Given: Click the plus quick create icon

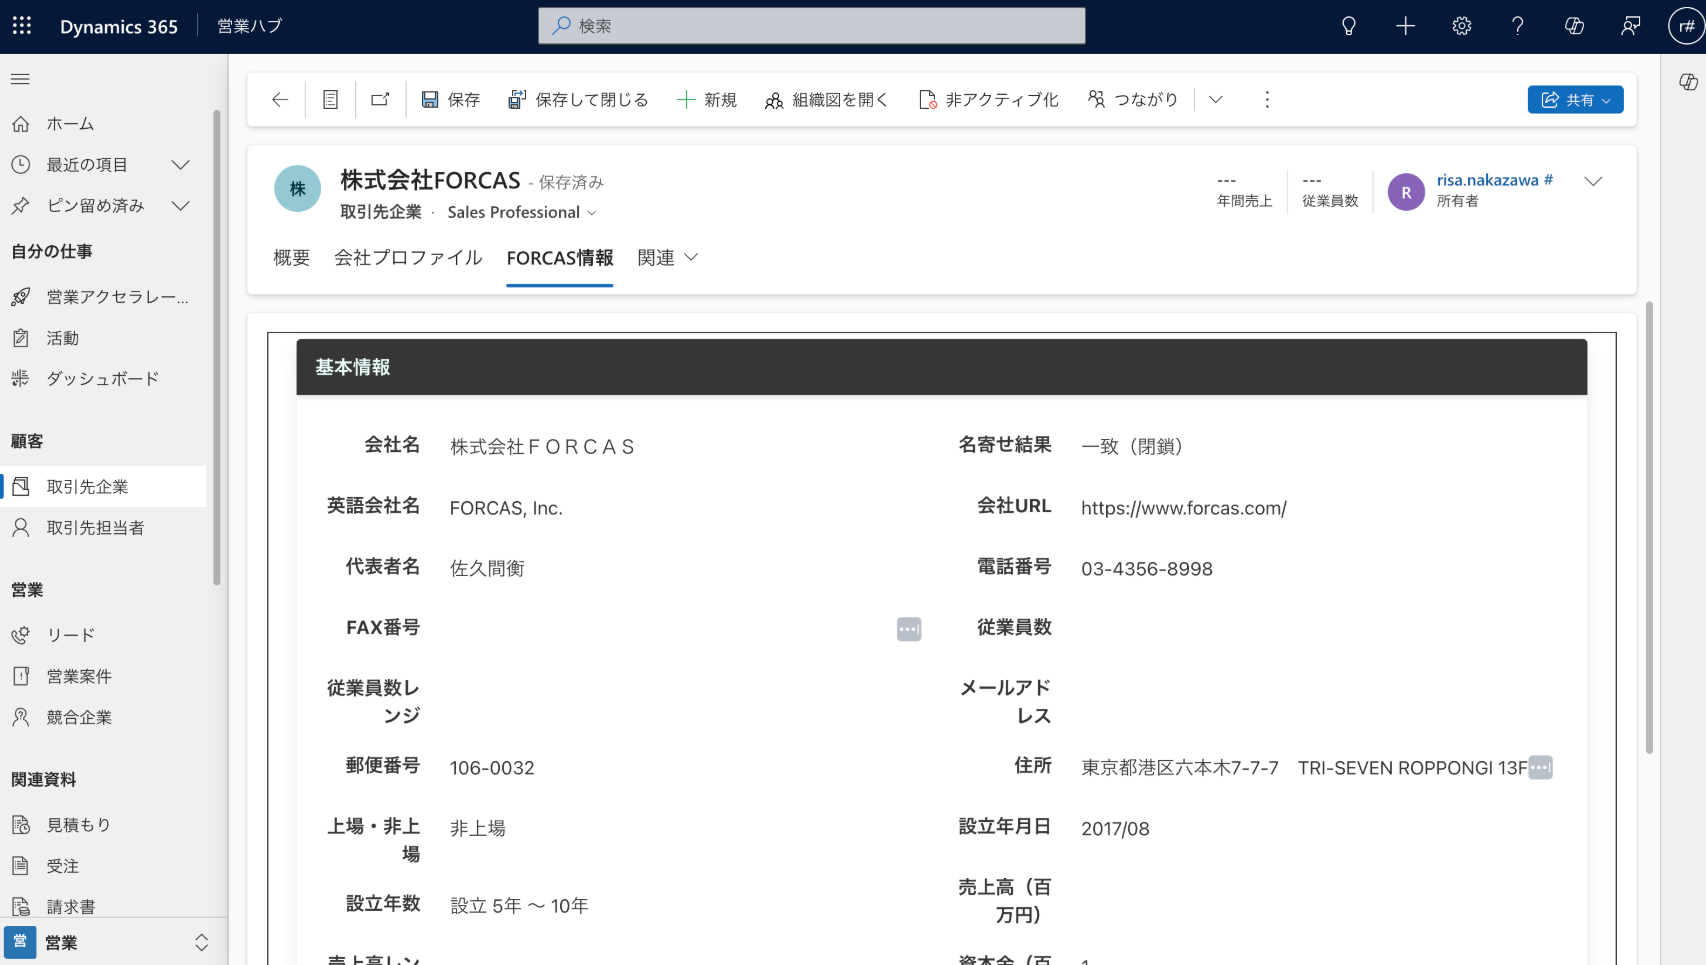Looking at the screenshot, I should 1405,26.
